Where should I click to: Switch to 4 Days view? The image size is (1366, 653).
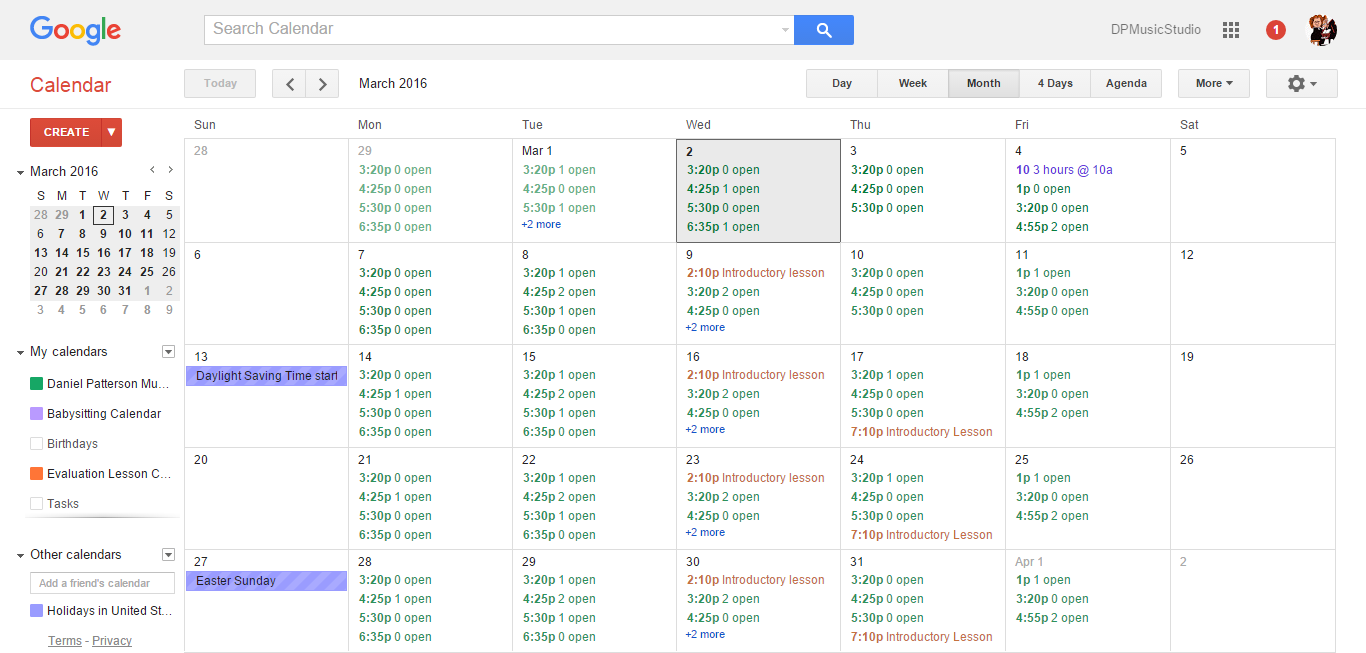point(1055,84)
